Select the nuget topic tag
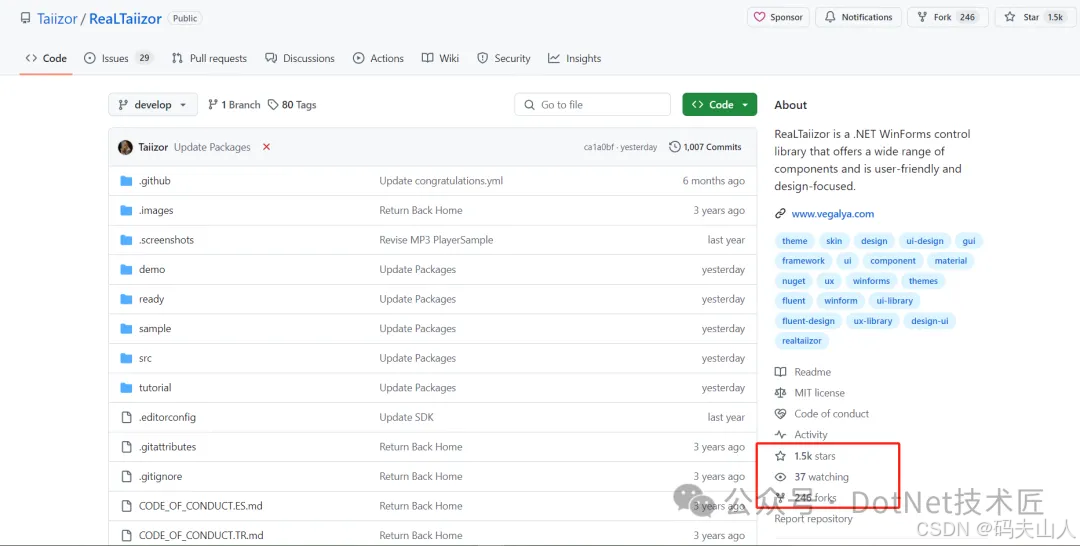The image size is (1080, 546). pos(793,281)
